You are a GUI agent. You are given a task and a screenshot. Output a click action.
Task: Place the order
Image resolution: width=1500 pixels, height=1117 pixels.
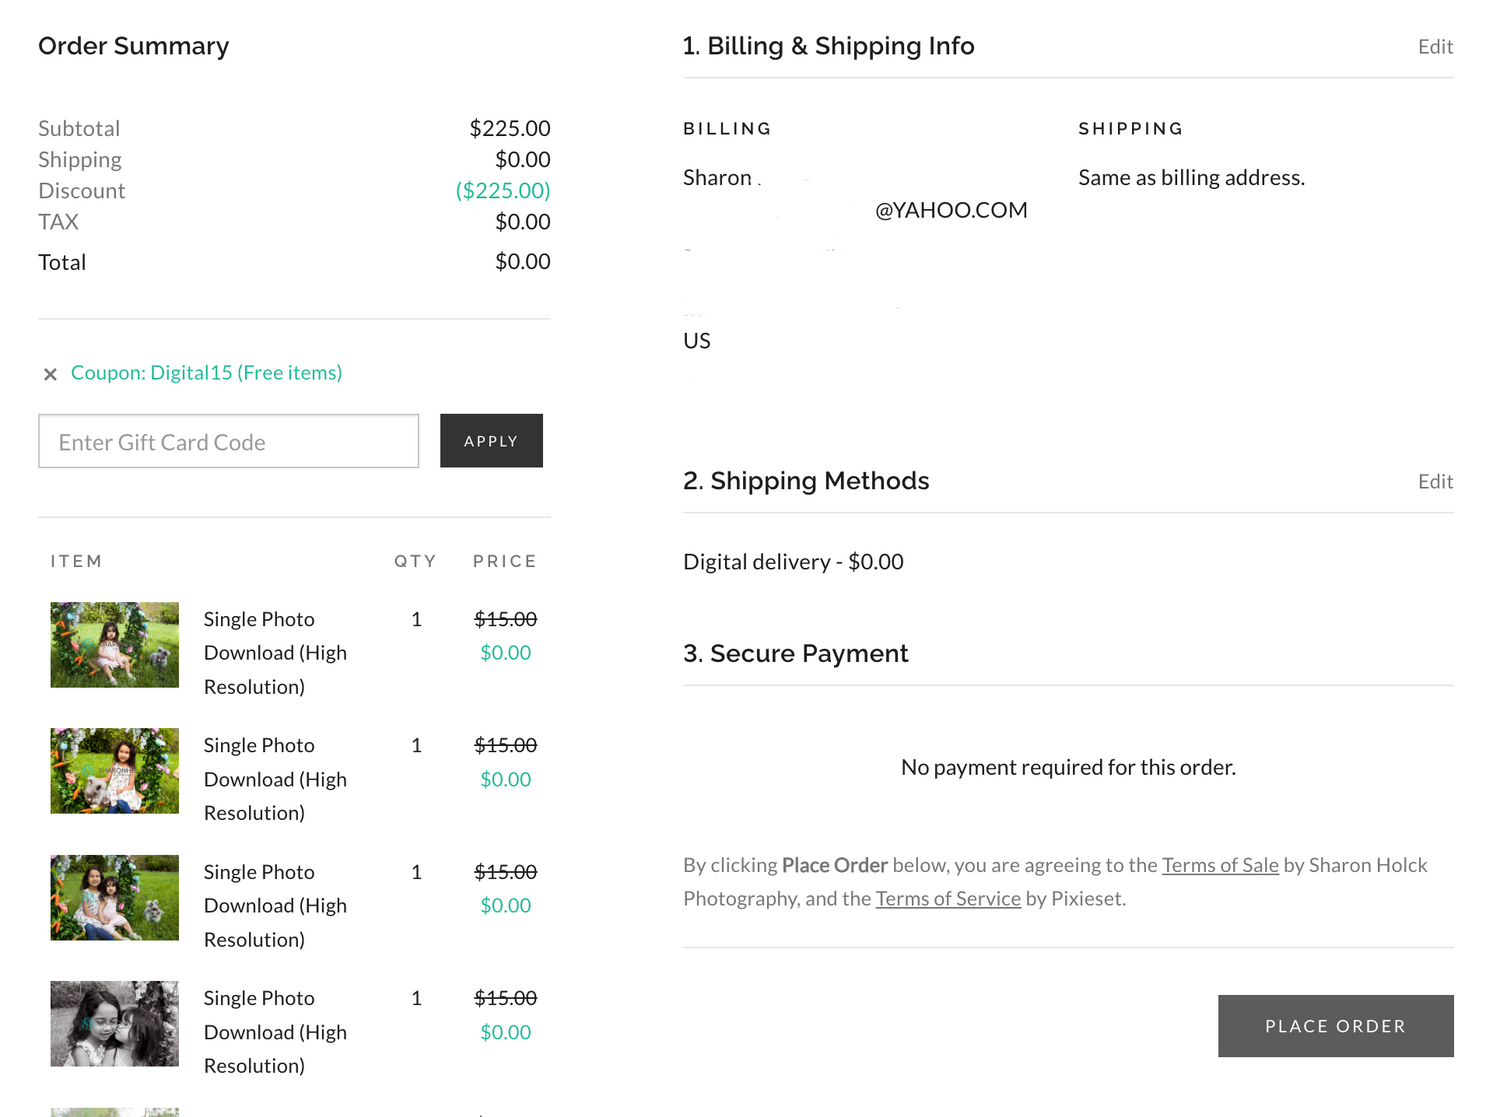point(1335,1026)
